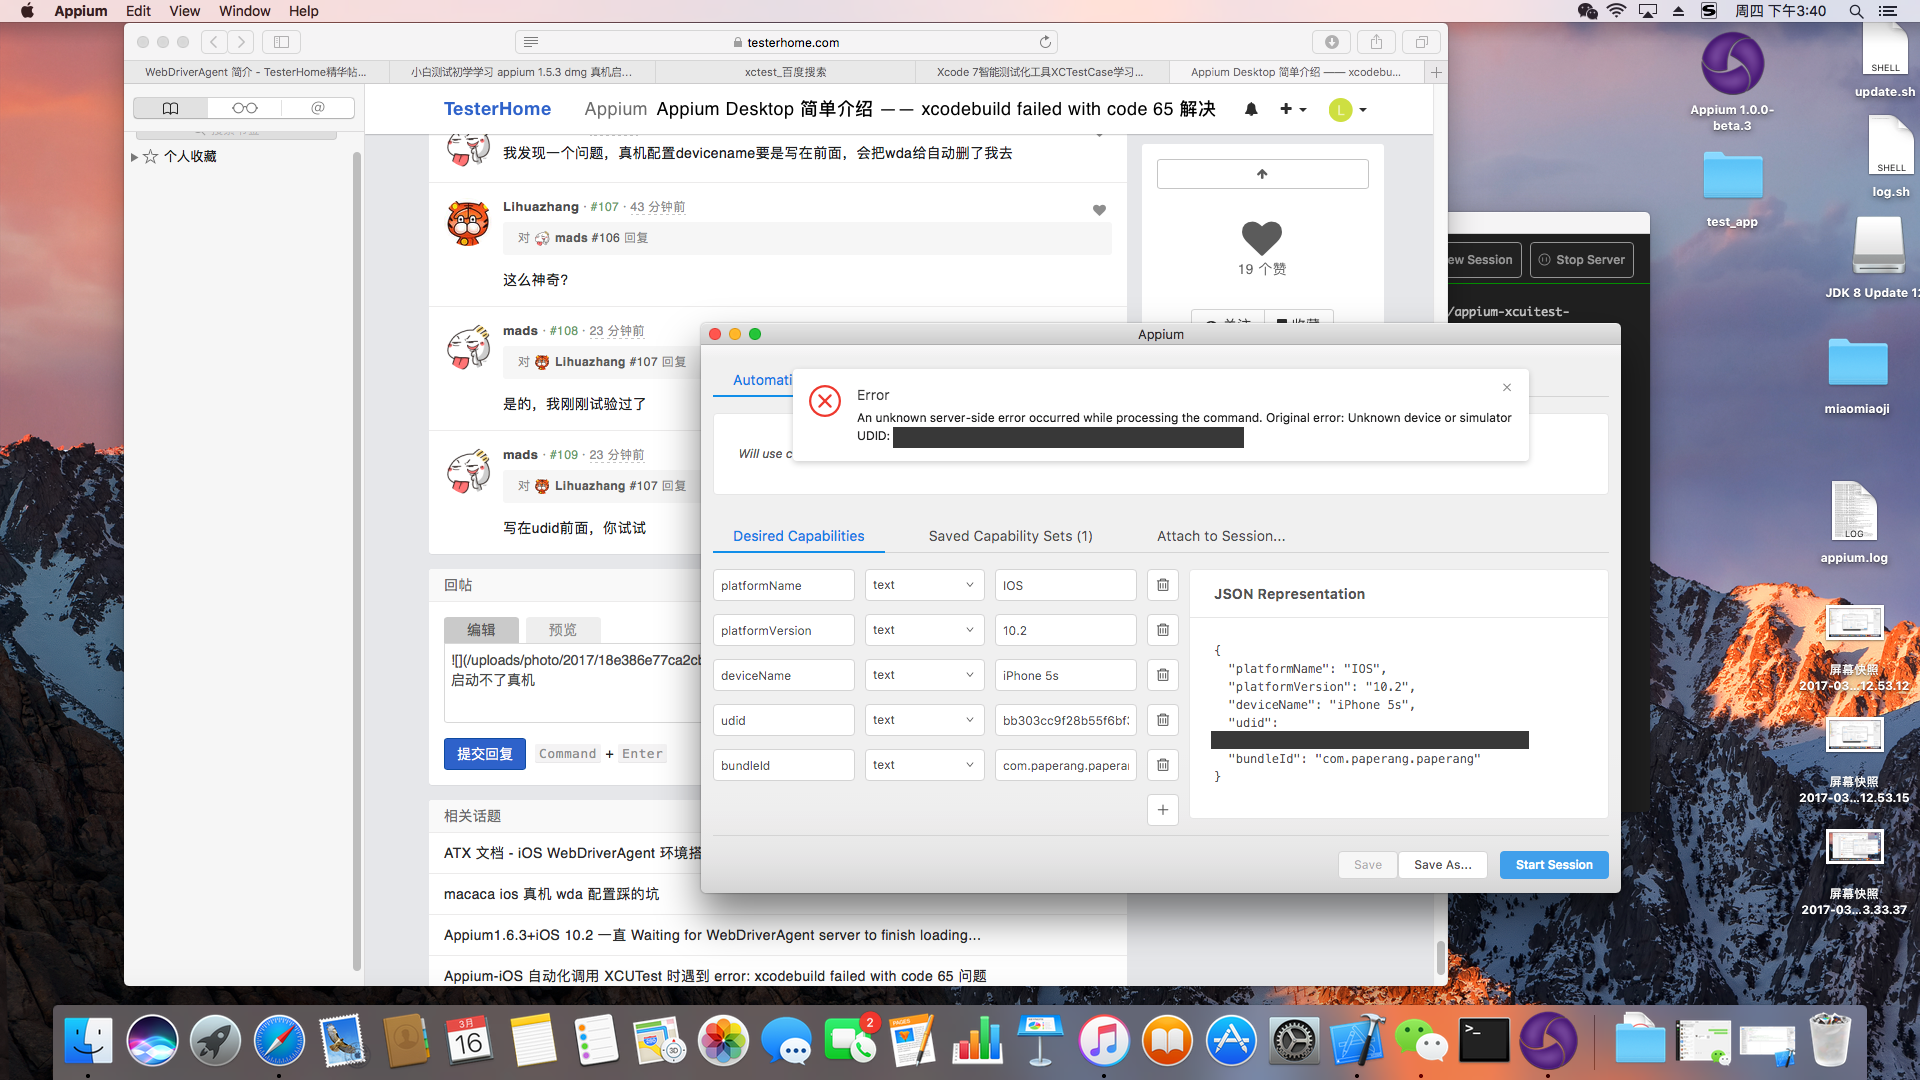Reload the Safari page
The height and width of the screenshot is (1080, 1920).
tap(1045, 42)
